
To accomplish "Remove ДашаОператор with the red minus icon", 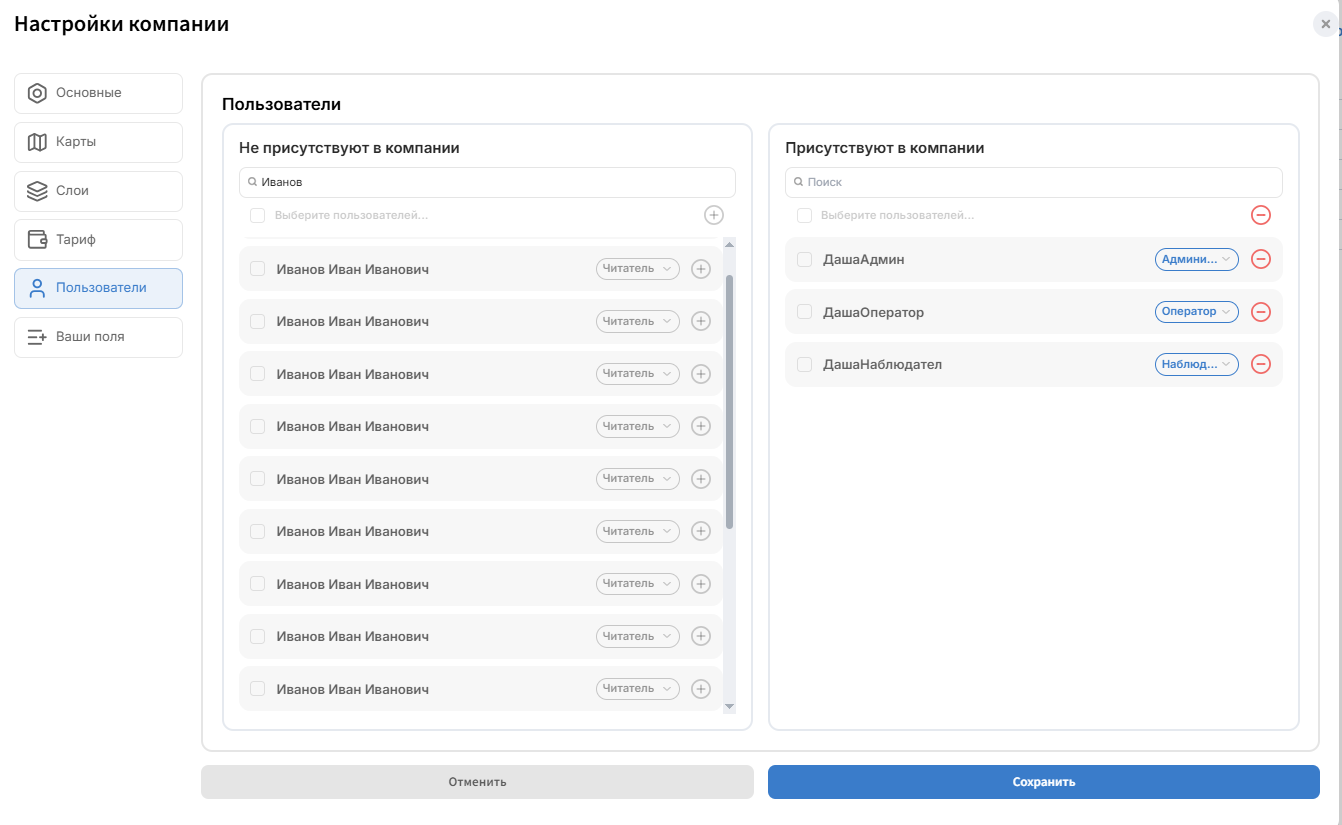I will click(1261, 312).
